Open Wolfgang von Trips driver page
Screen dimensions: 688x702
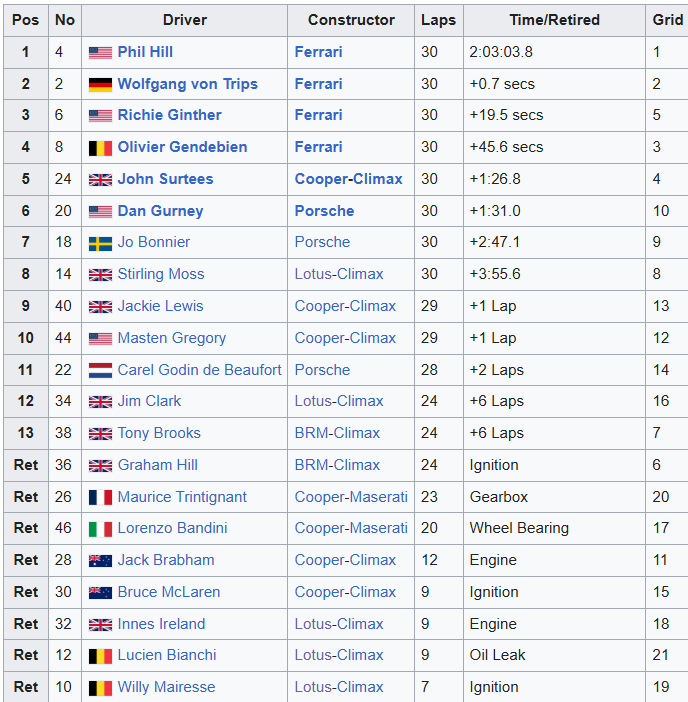click(188, 84)
